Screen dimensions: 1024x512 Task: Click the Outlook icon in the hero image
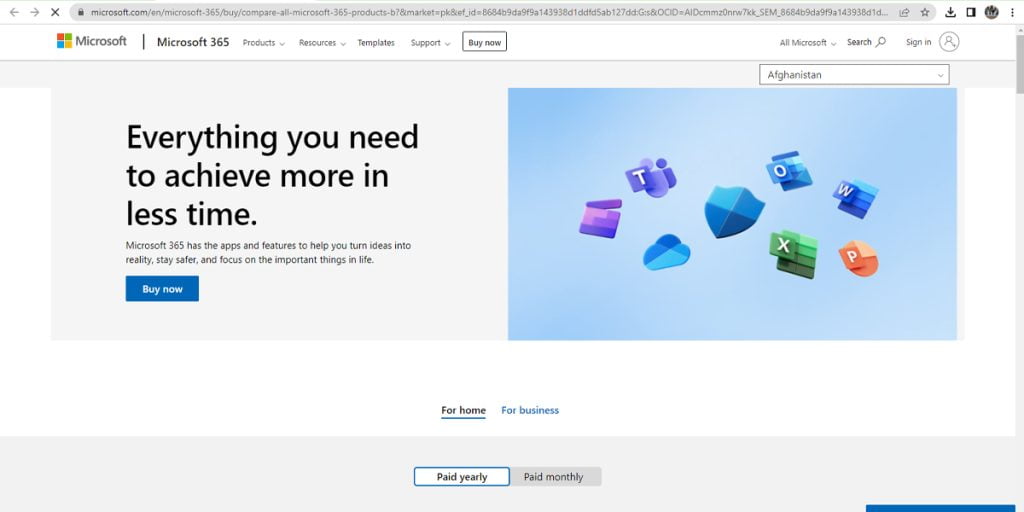pos(788,170)
